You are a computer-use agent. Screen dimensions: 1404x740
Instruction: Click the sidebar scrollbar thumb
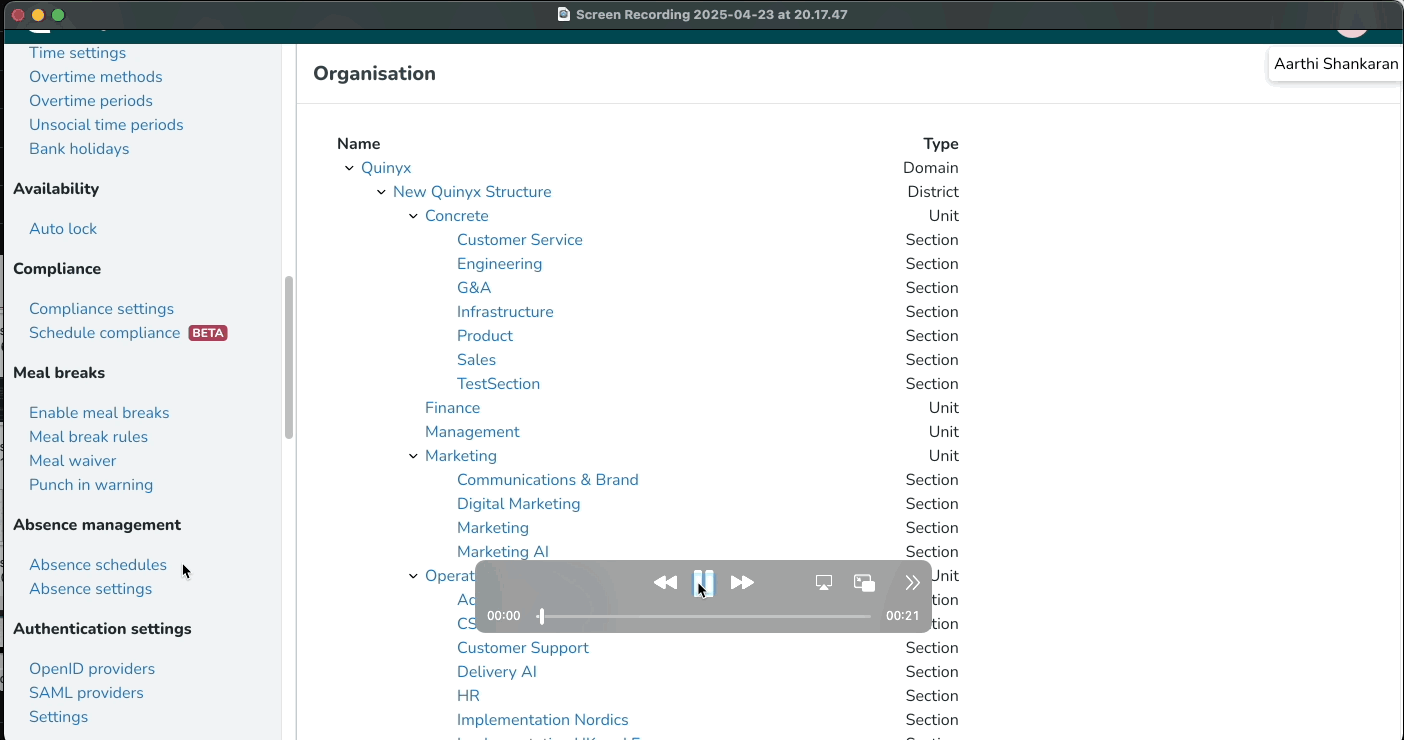coord(289,358)
